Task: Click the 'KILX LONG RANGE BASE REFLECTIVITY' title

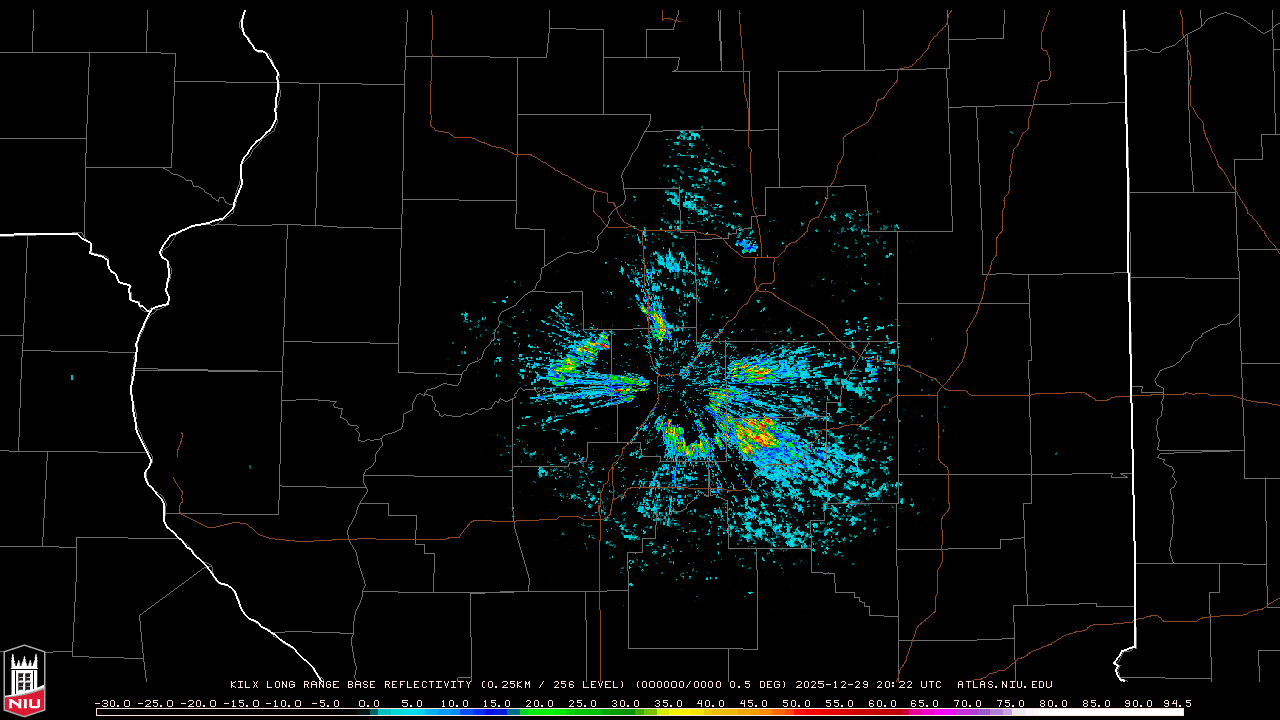Action: 351,685
